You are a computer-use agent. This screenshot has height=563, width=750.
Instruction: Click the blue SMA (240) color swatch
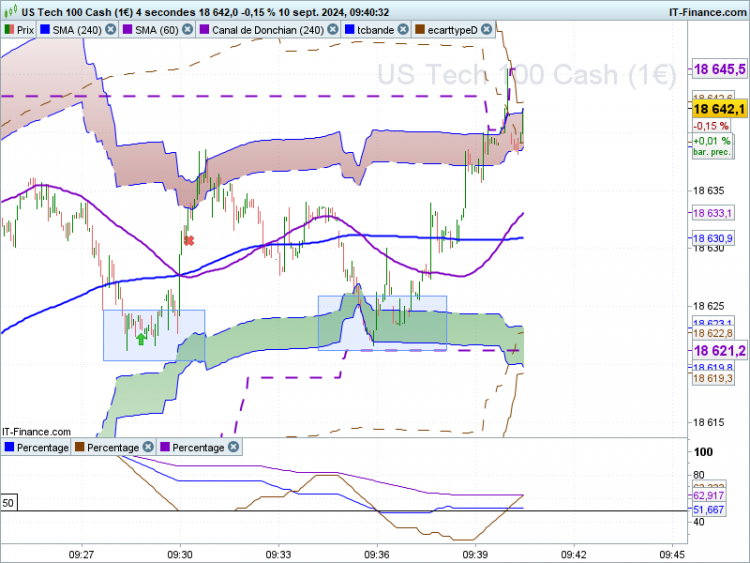point(45,30)
